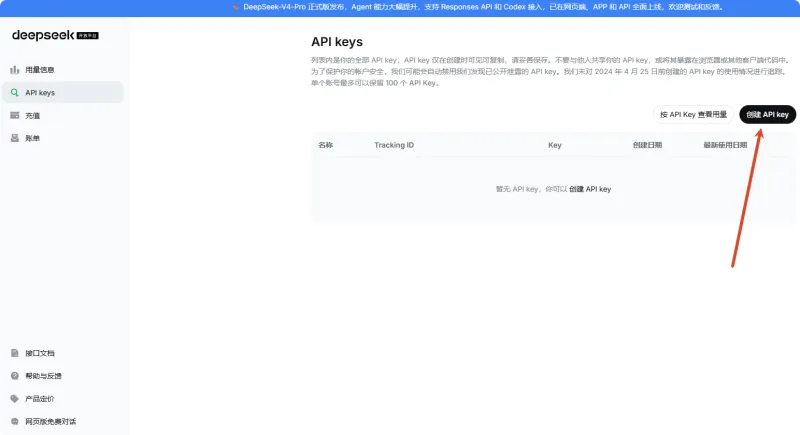Click the document icon beside 接口文档
The image size is (800, 435).
pyautogui.click(x=15, y=353)
